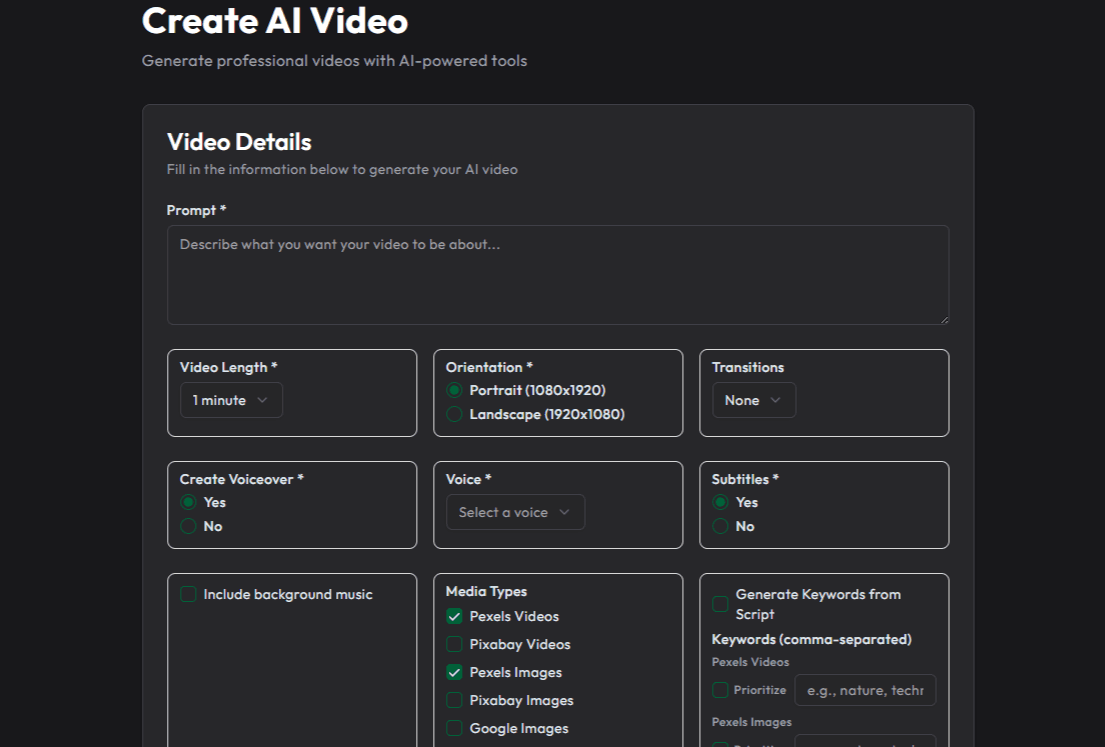Choose No for Create Voiceover

pos(188,526)
